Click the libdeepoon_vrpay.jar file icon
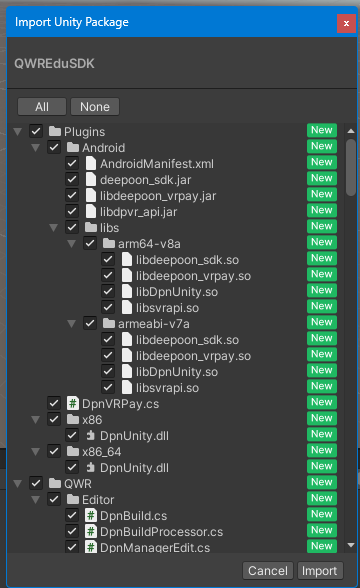The height and width of the screenshot is (588, 360). [91, 195]
